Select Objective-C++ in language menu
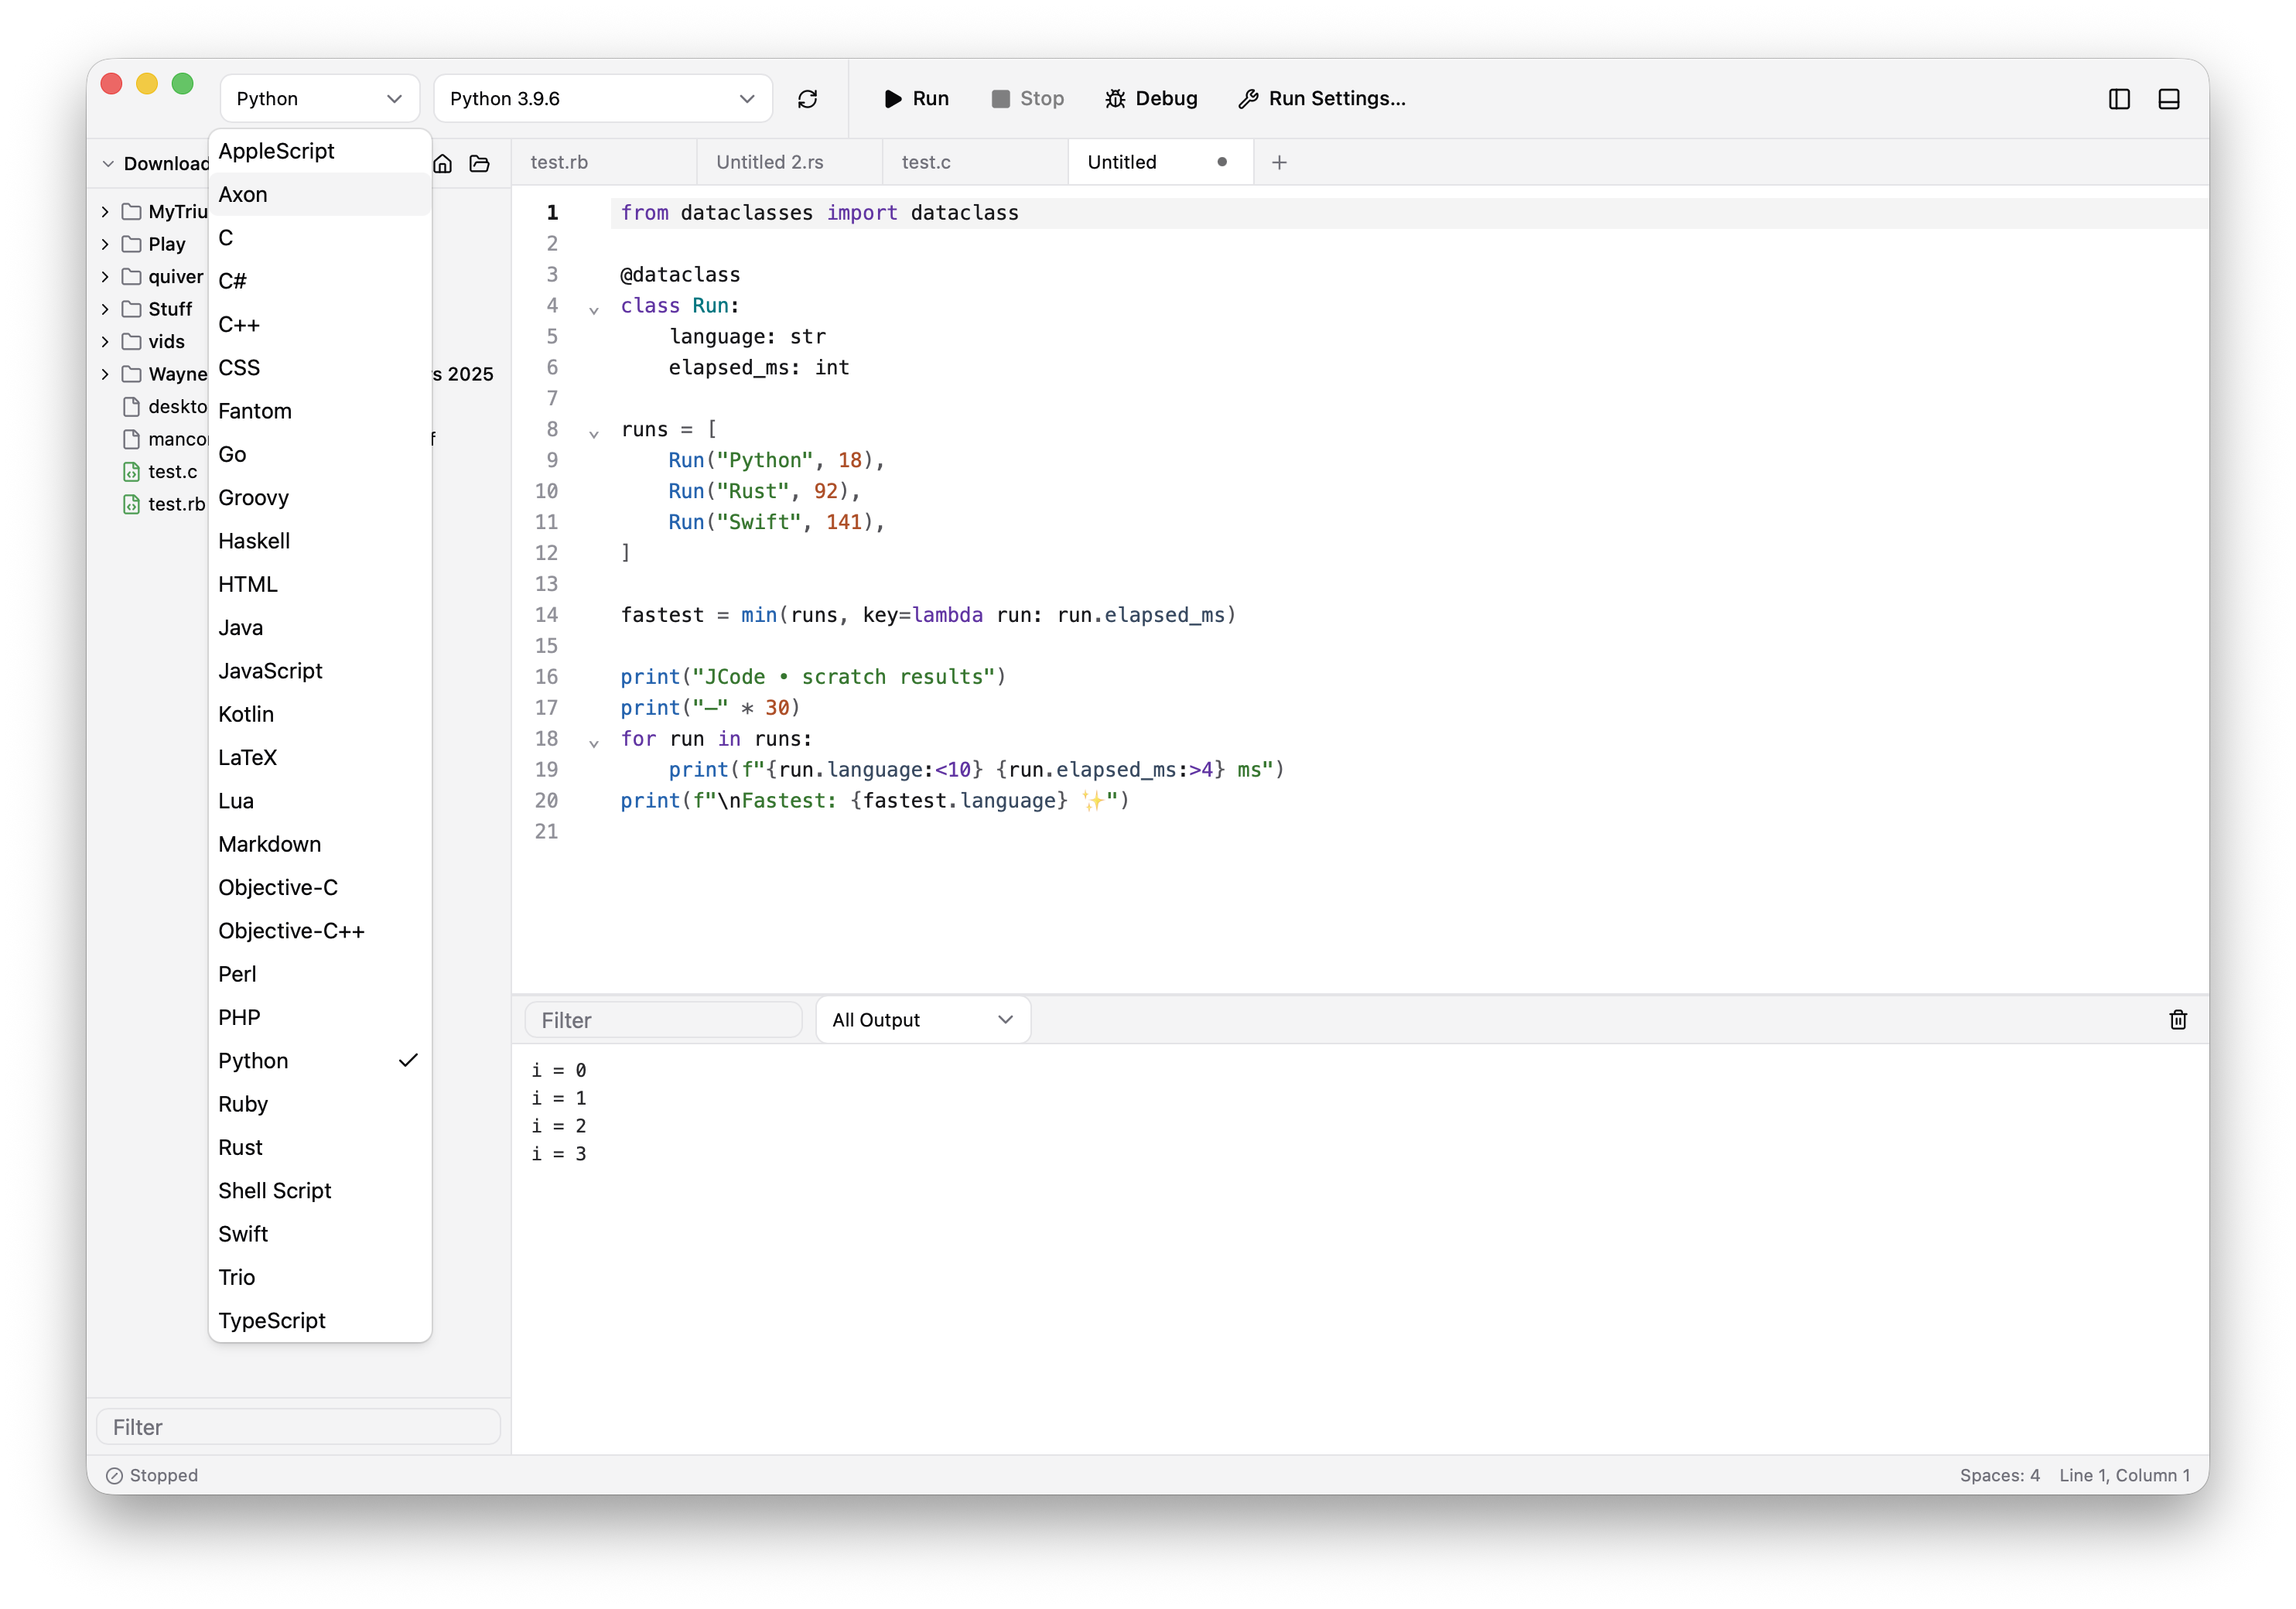The height and width of the screenshot is (1609, 2296). click(320, 931)
